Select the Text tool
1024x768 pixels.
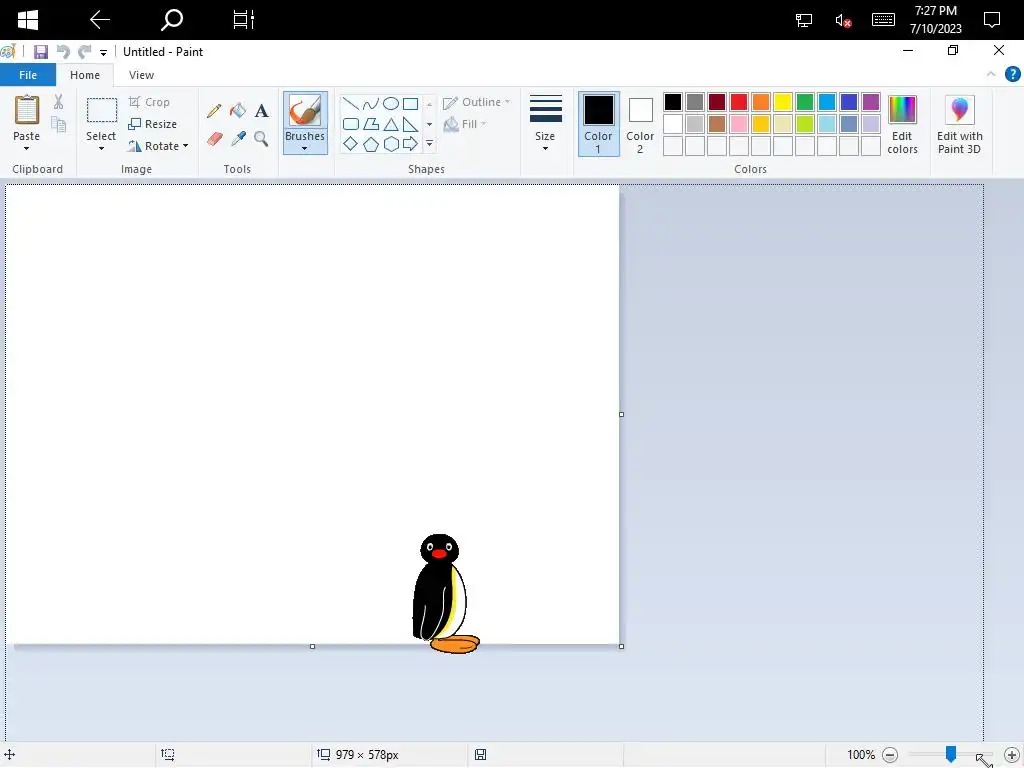(261, 110)
